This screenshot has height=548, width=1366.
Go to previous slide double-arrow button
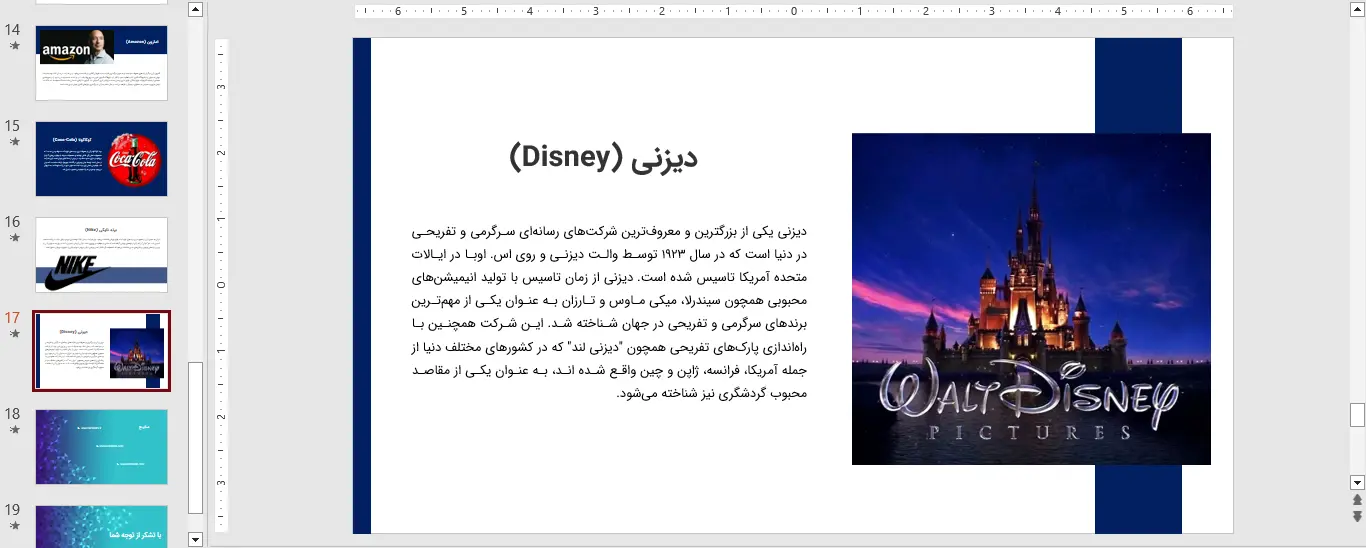[1357, 499]
